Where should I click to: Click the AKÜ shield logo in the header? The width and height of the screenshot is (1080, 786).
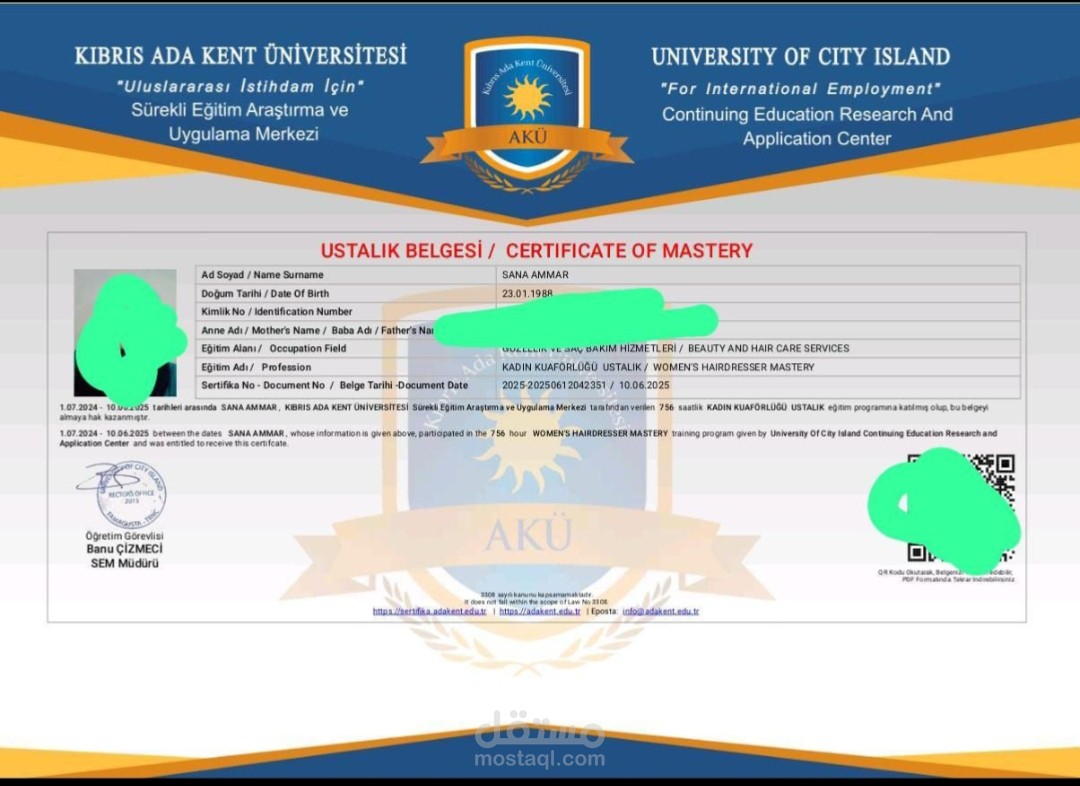point(527,116)
